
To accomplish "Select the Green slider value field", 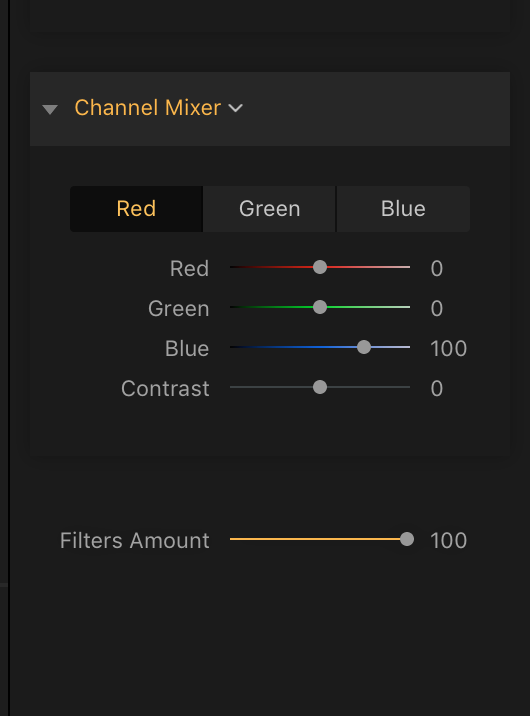I will click(437, 309).
